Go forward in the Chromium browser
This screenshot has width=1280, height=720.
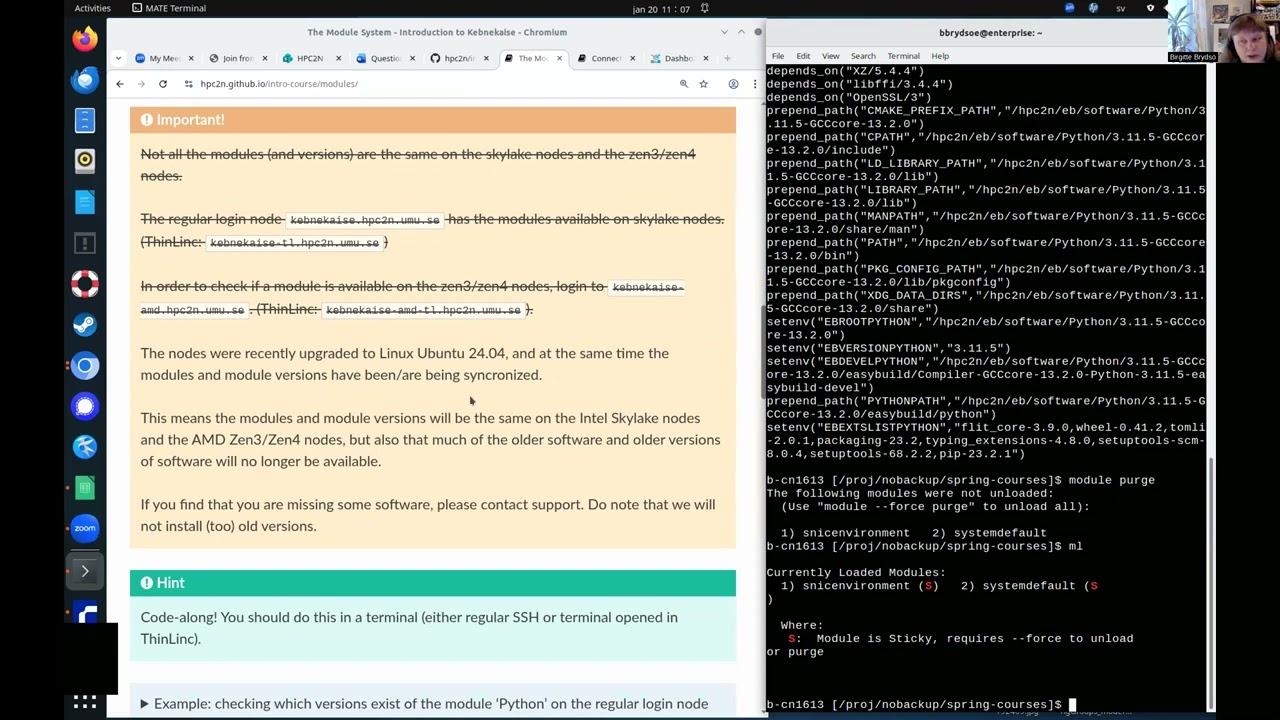click(x=140, y=84)
